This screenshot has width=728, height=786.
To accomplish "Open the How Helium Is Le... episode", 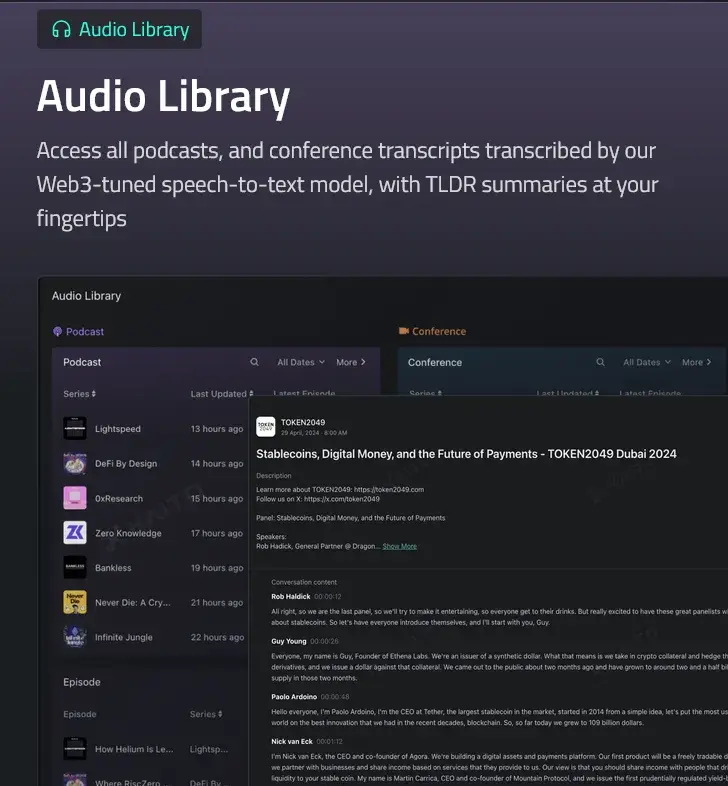I will (x=134, y=749).
